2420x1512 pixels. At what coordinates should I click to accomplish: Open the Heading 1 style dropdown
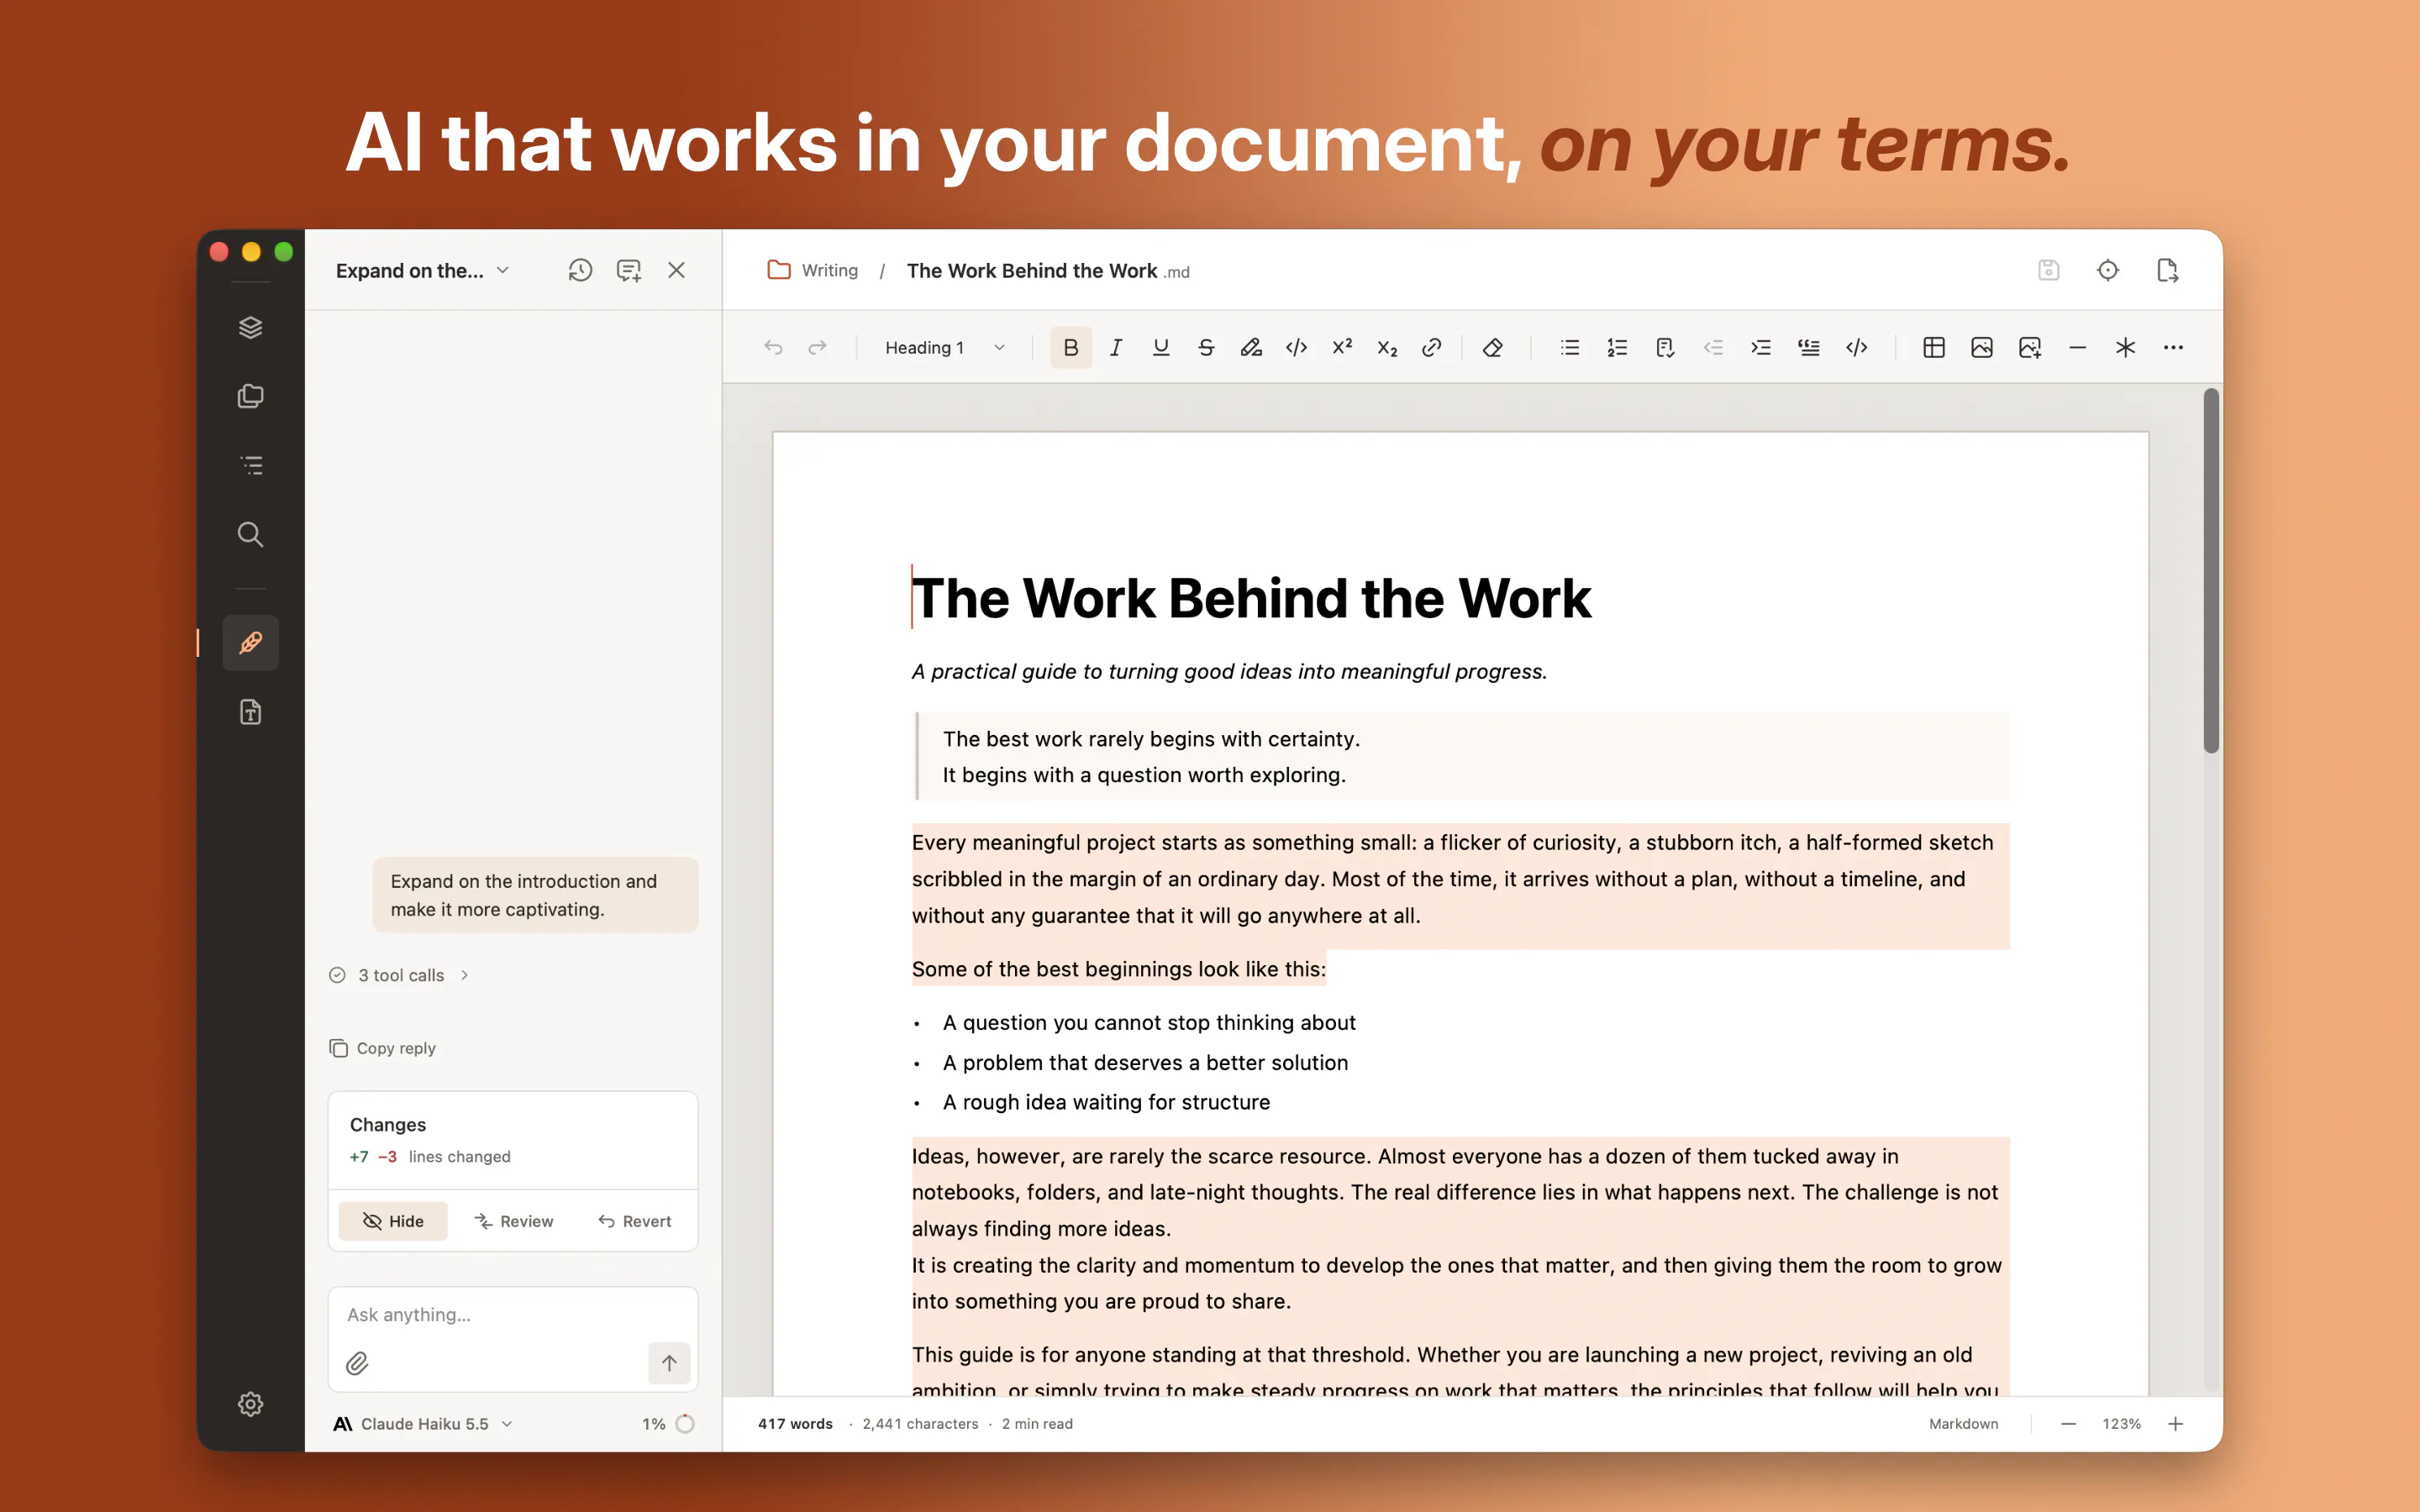click(x=944, y=347)
